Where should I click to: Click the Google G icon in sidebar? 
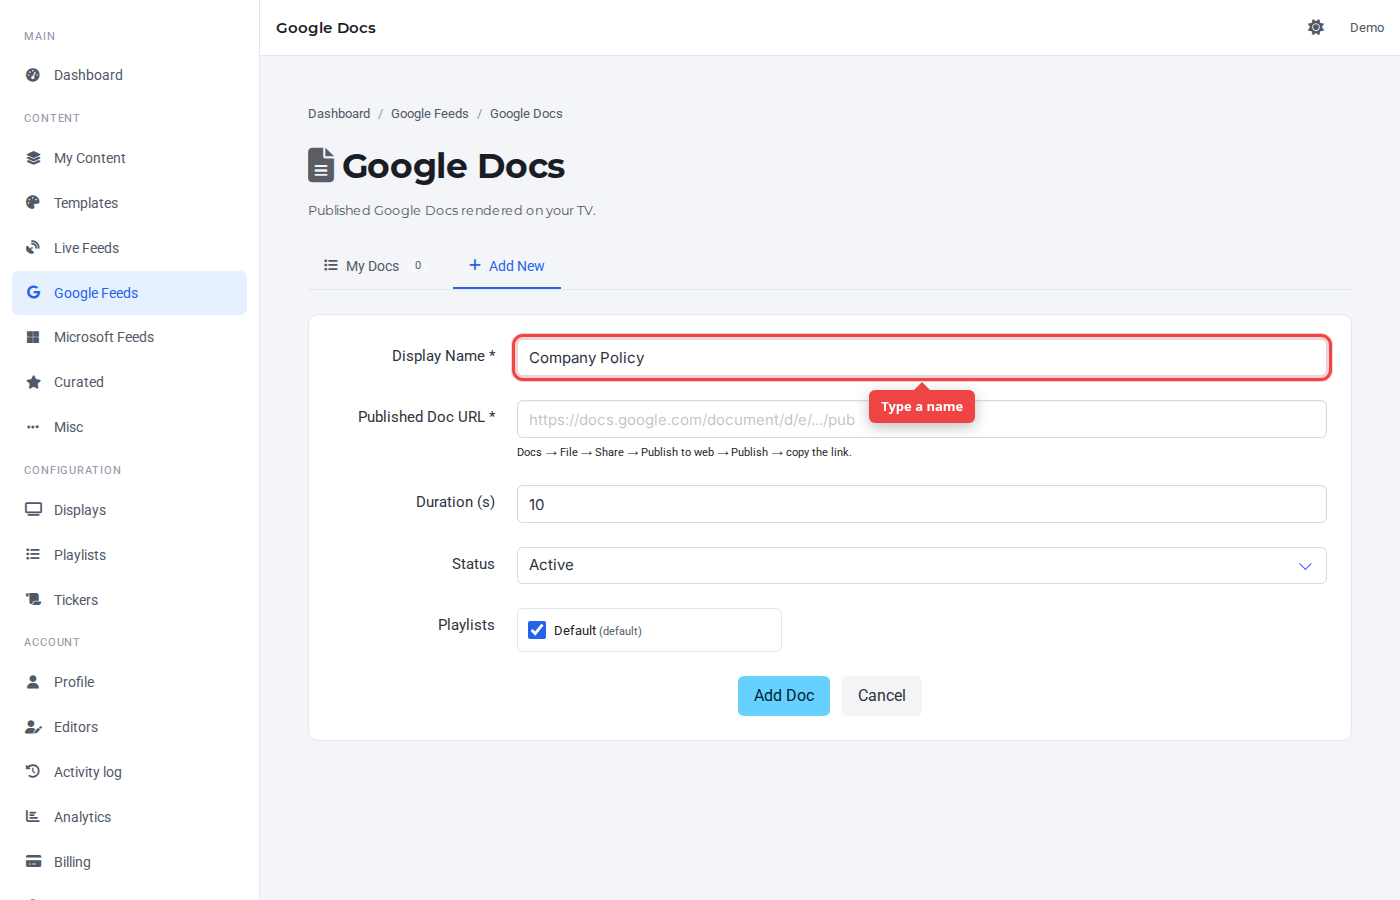(x=33, y=293)
